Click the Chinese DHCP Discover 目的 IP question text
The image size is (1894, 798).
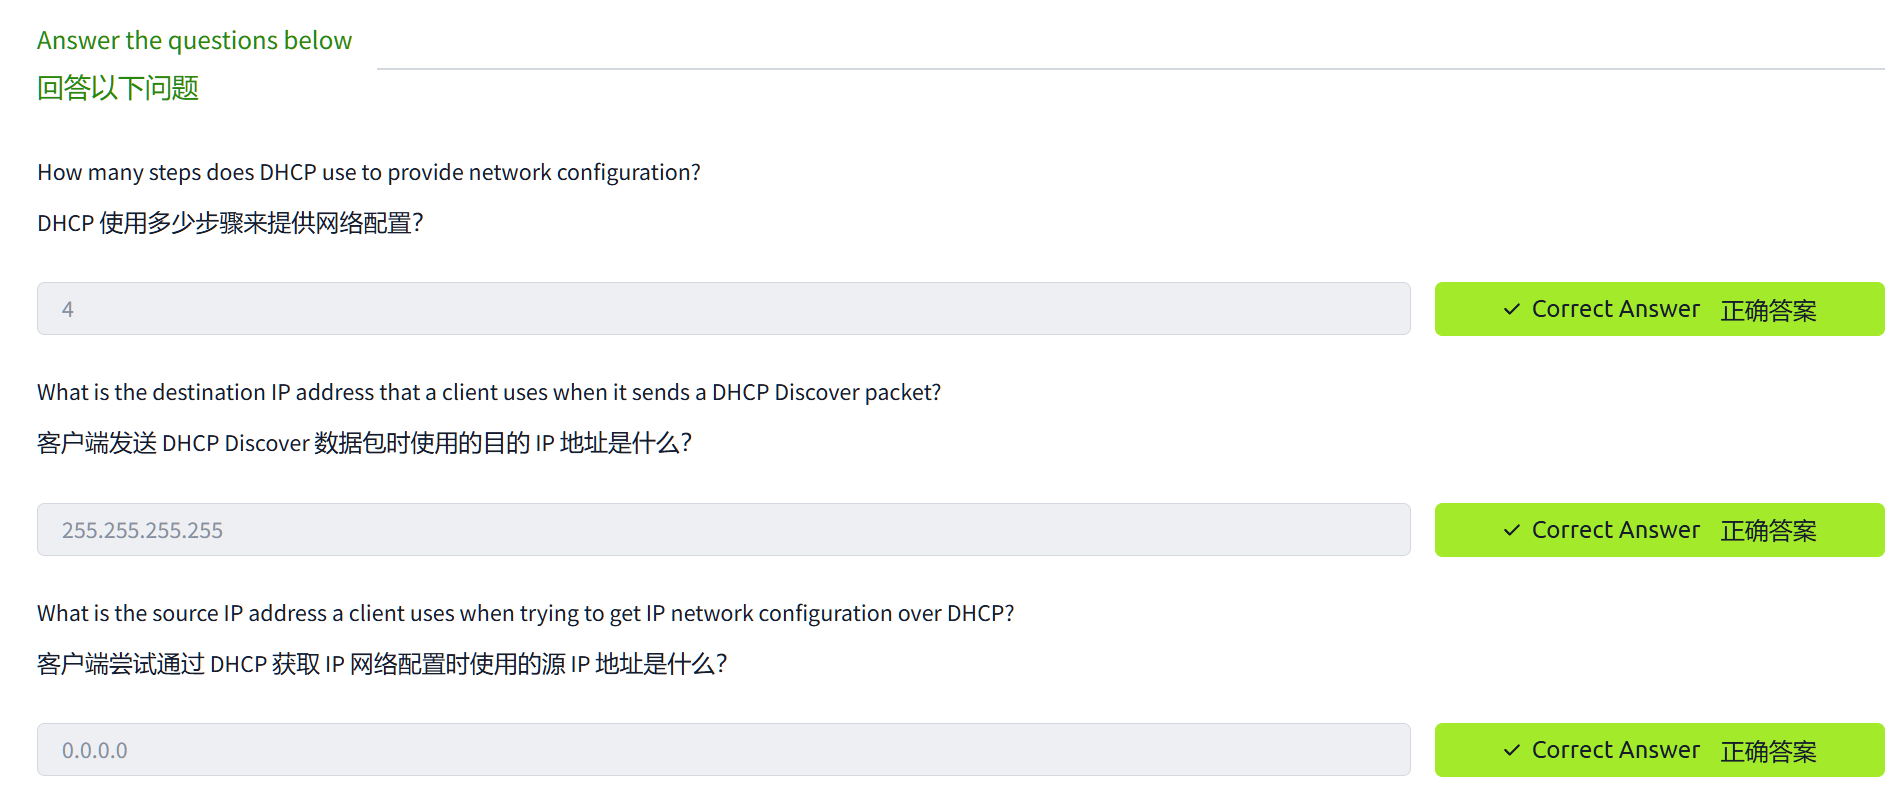(x=364, y=443)
